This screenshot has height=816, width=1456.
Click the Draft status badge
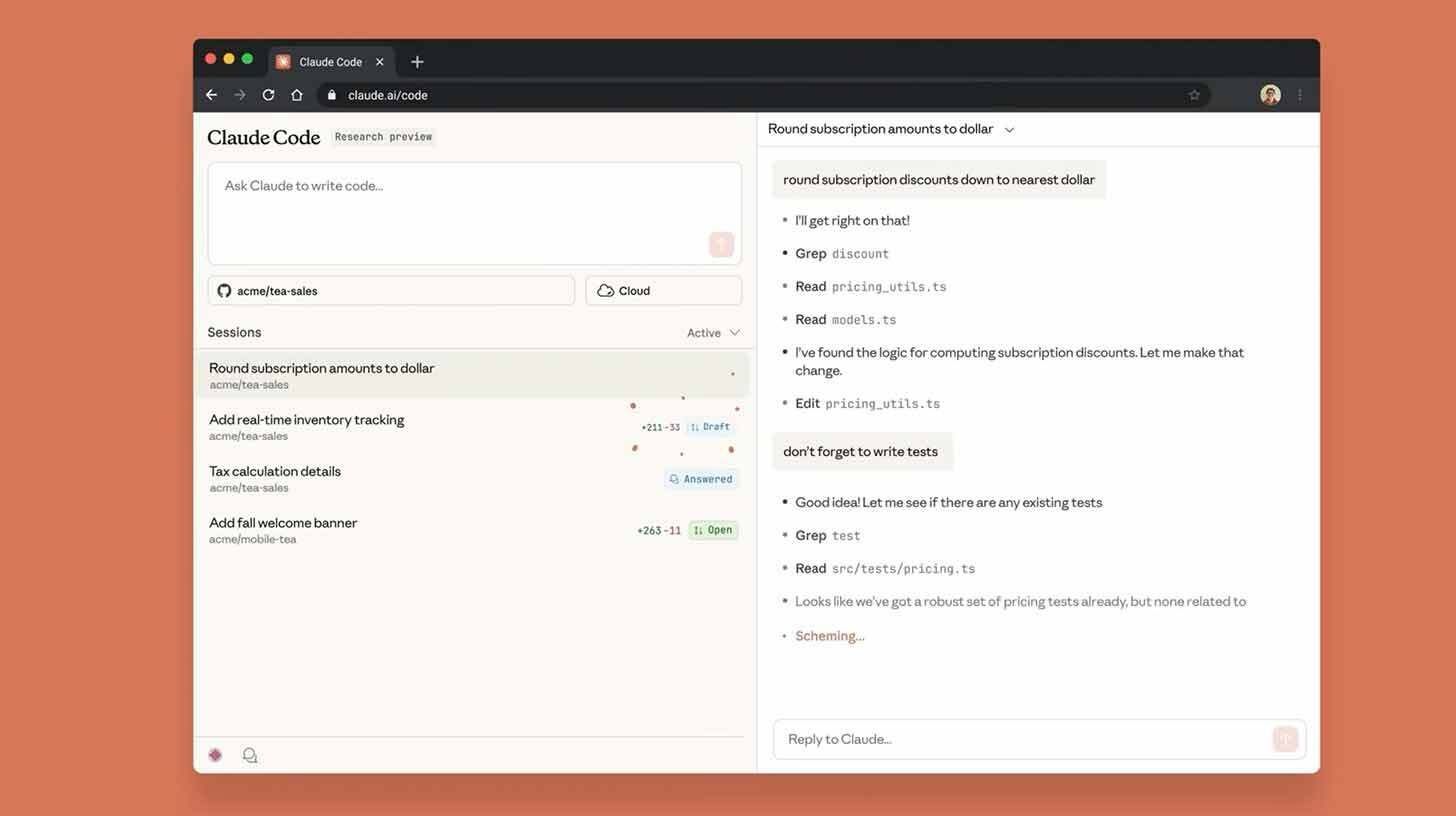pyautogui.click(x=711, y=427)
